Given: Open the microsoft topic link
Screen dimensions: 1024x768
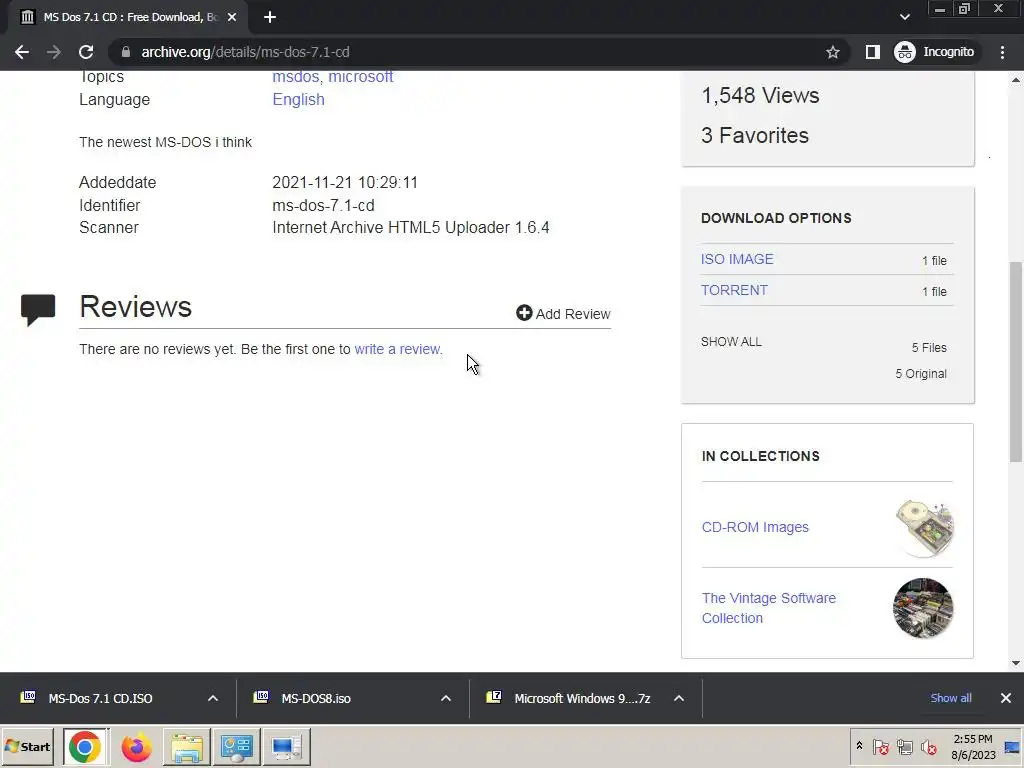Looking at the screenshot, I should tap(360, 77).
